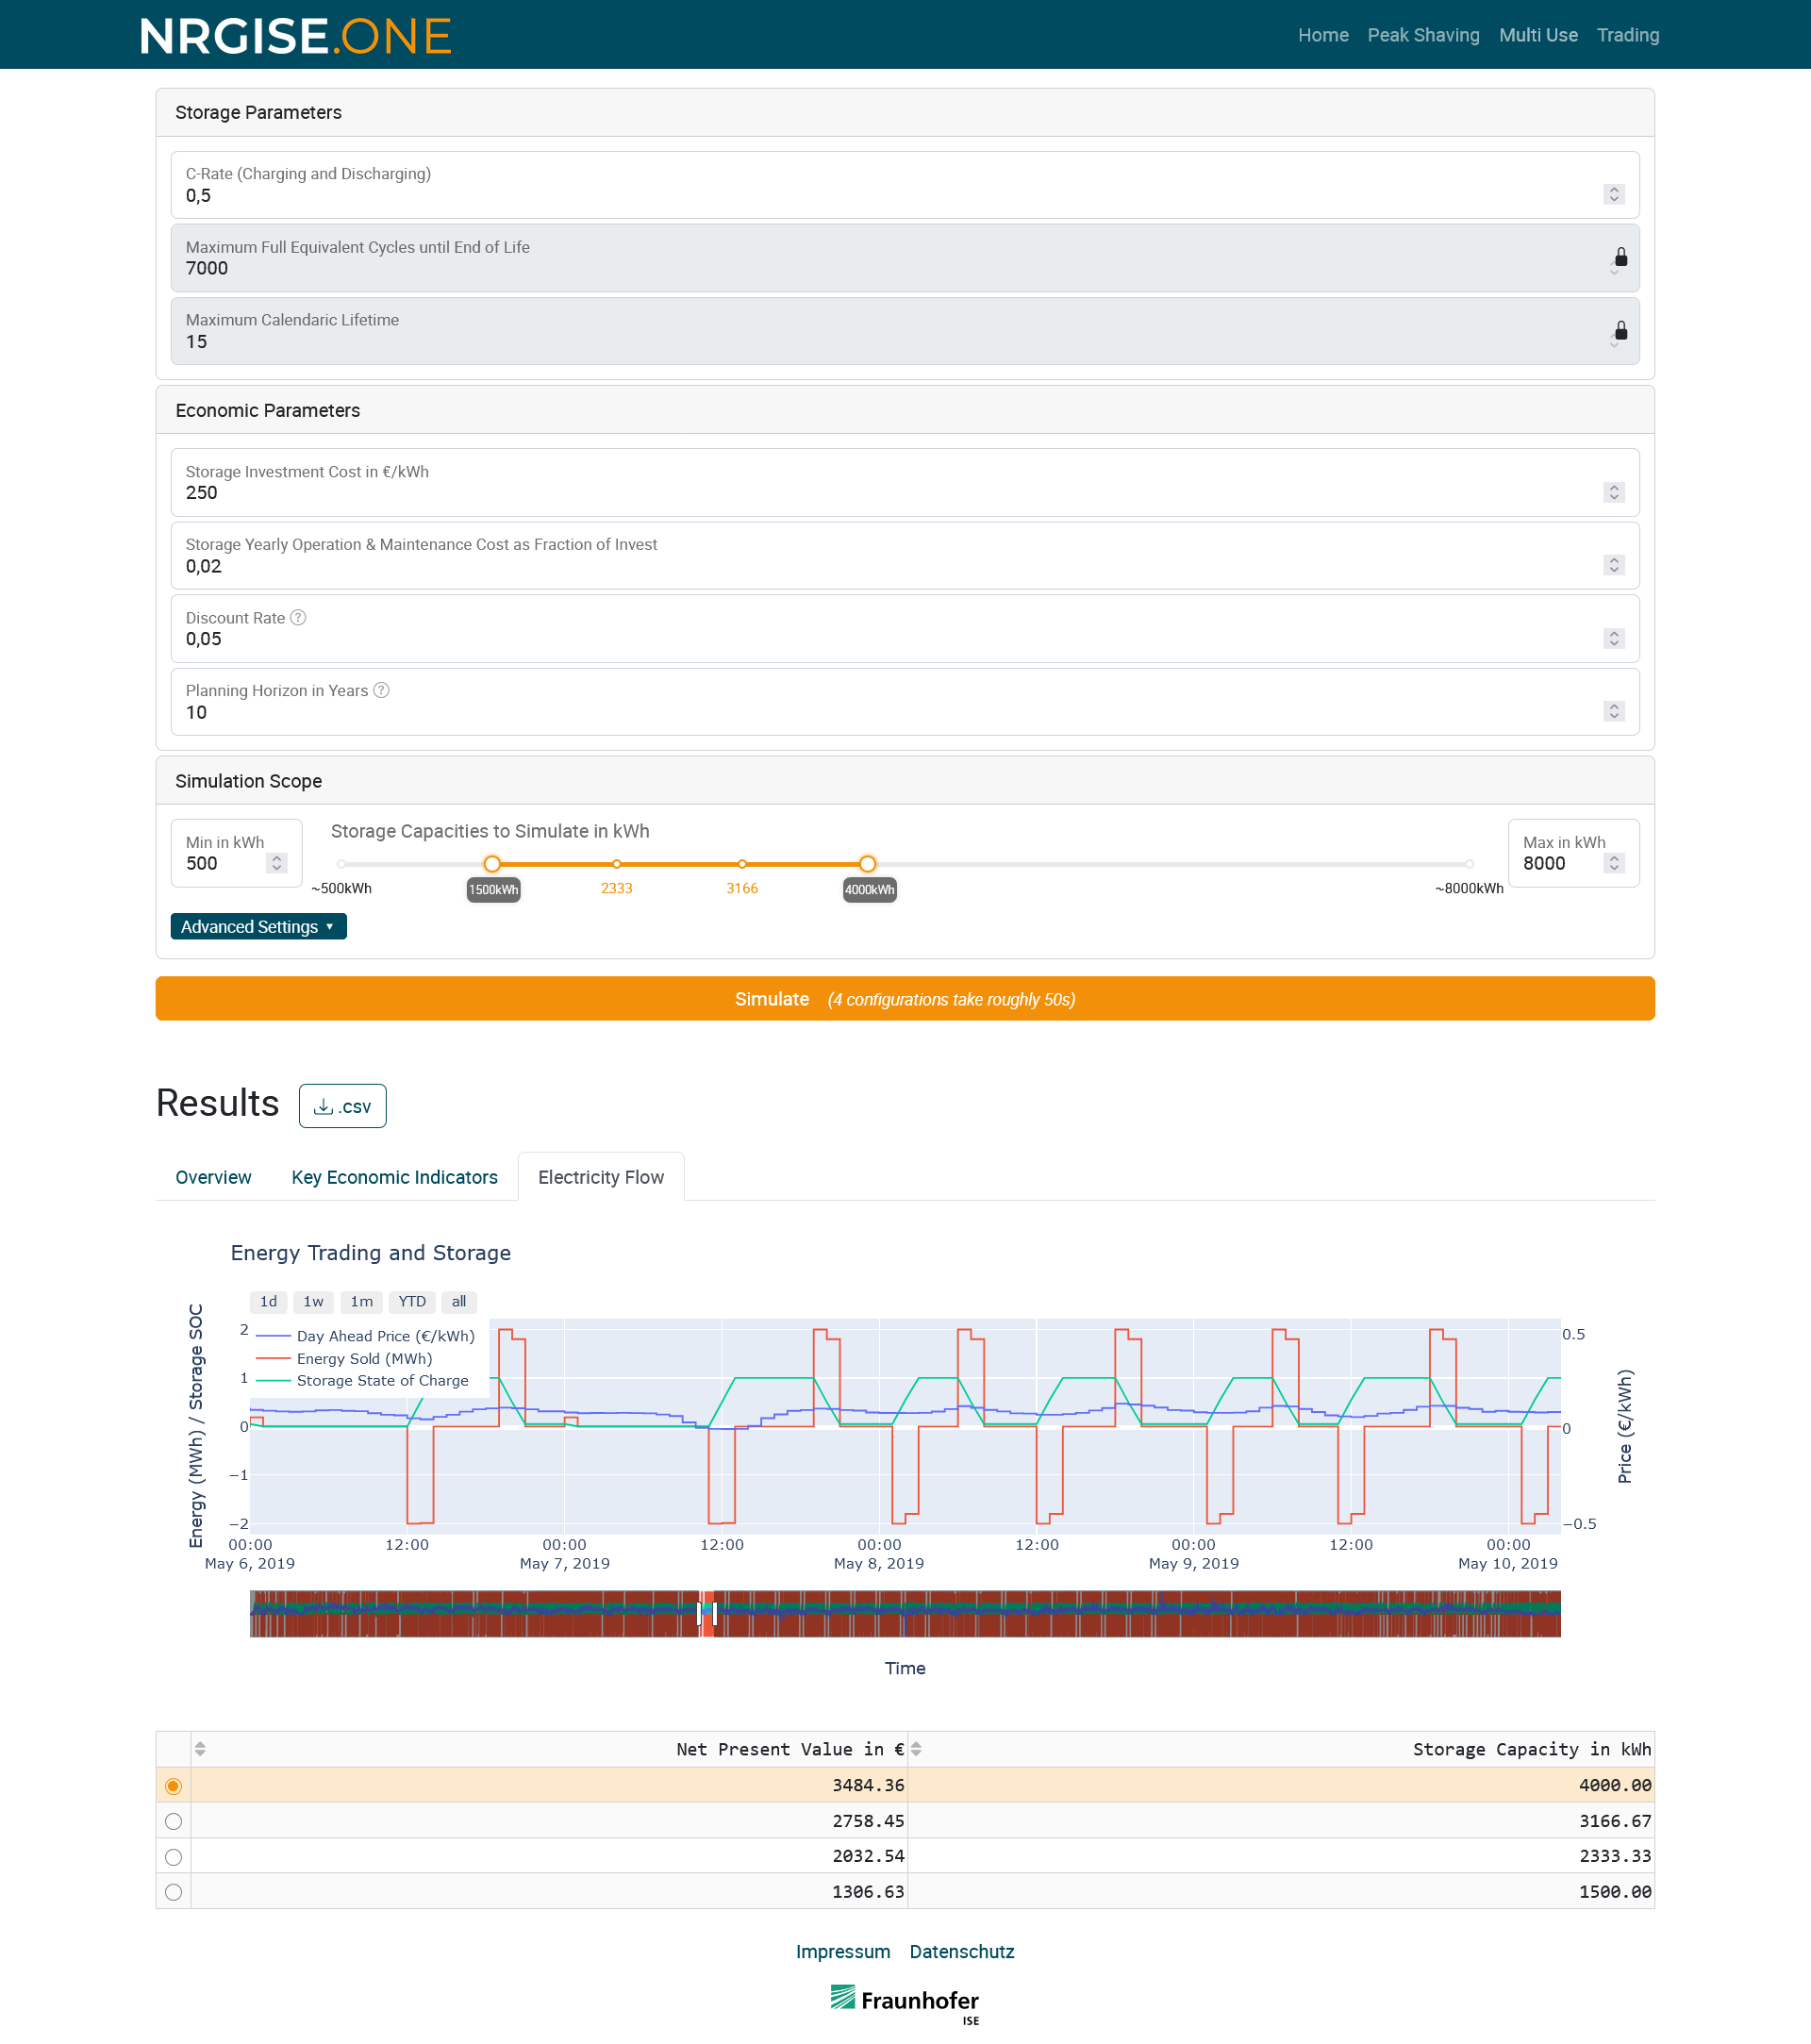Focus the Min in kWh field

(237, 854)
